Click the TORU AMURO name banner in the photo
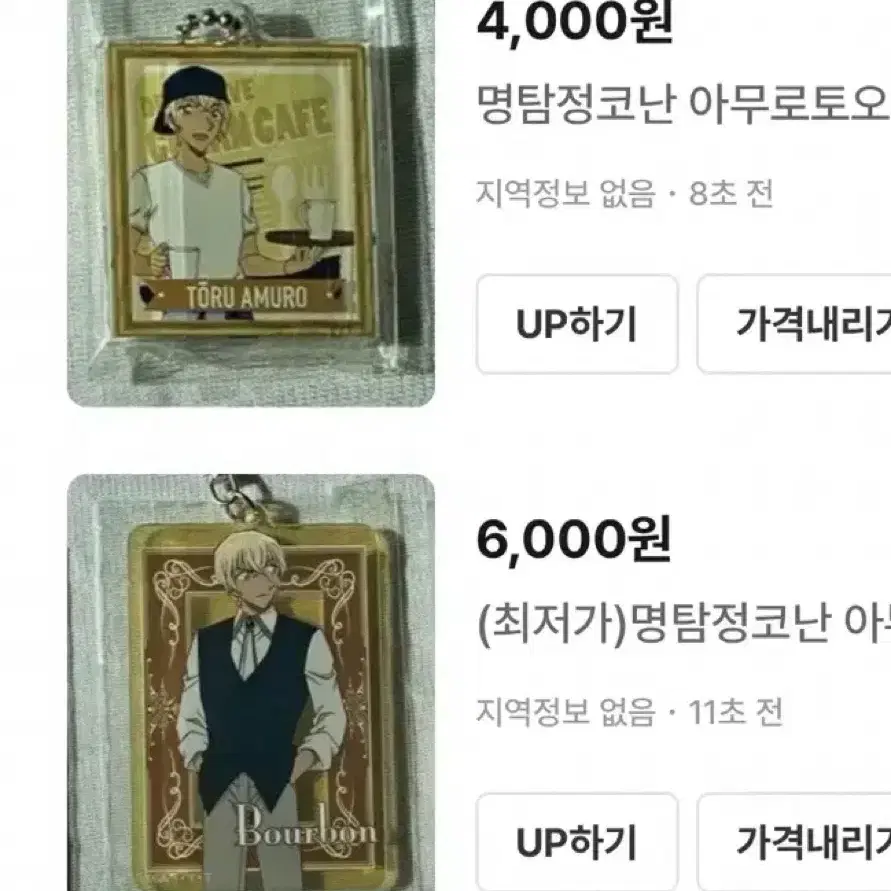The width and height of the screenshot is (891, 891). [x=246, y=296]
